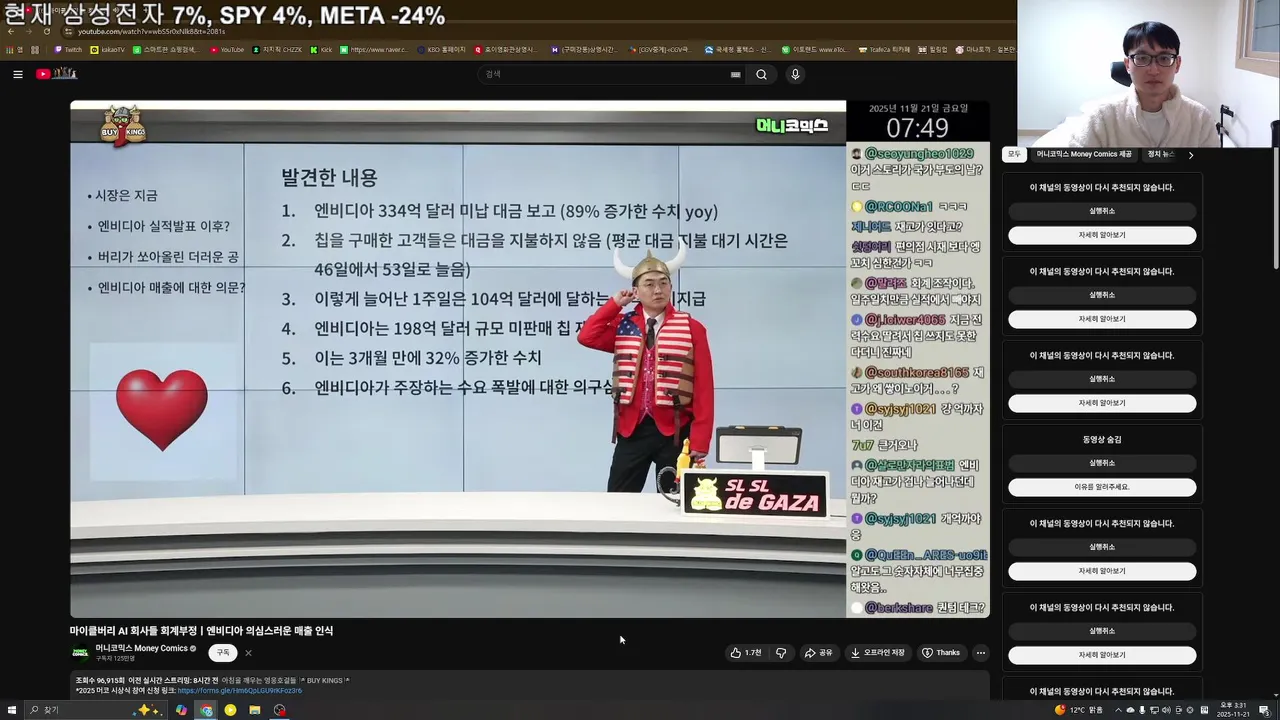The height and width of the screenshot is (720, 1280).
Task: Open the three-dot more actions menu
Action: tap(980, 653)
